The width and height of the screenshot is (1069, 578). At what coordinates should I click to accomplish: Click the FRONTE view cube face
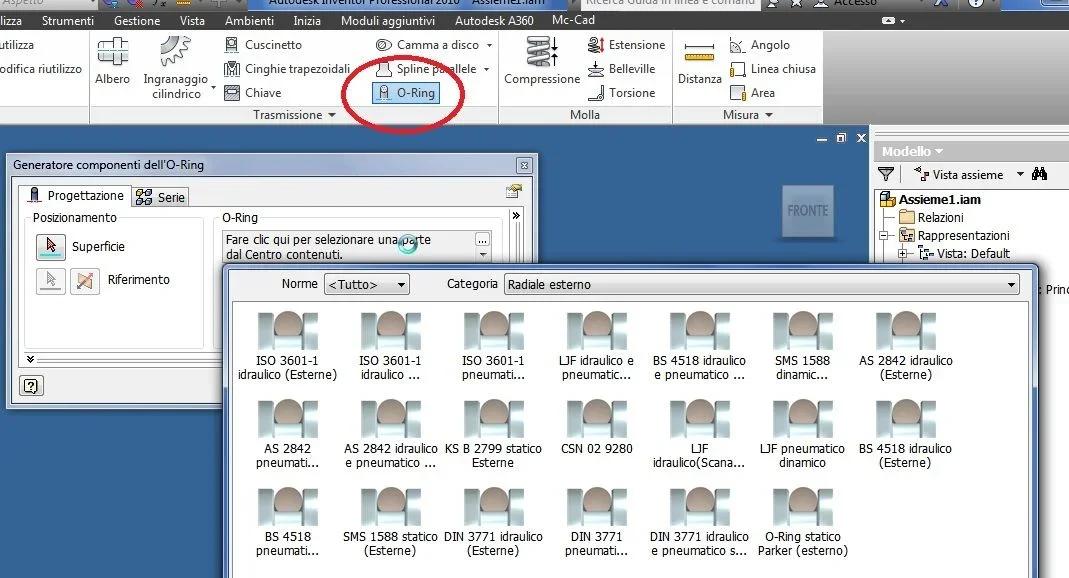click(x=808, y=211)
